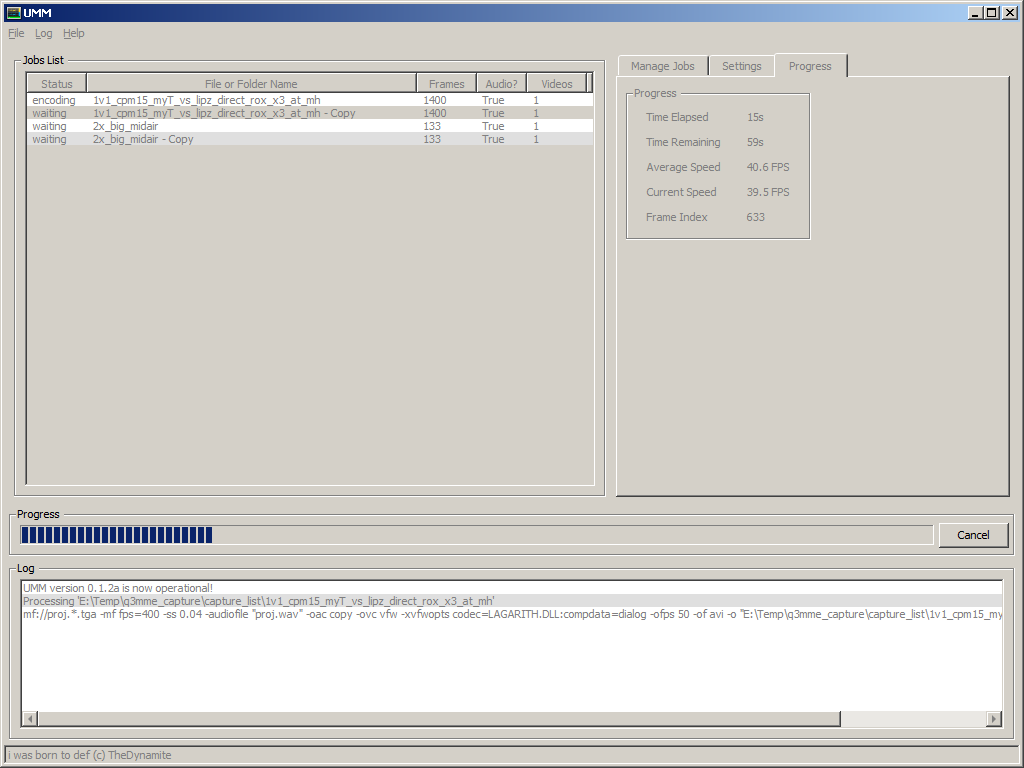
Task: Open the File menu
Action: pyautogui.click(x=16, y=33)
